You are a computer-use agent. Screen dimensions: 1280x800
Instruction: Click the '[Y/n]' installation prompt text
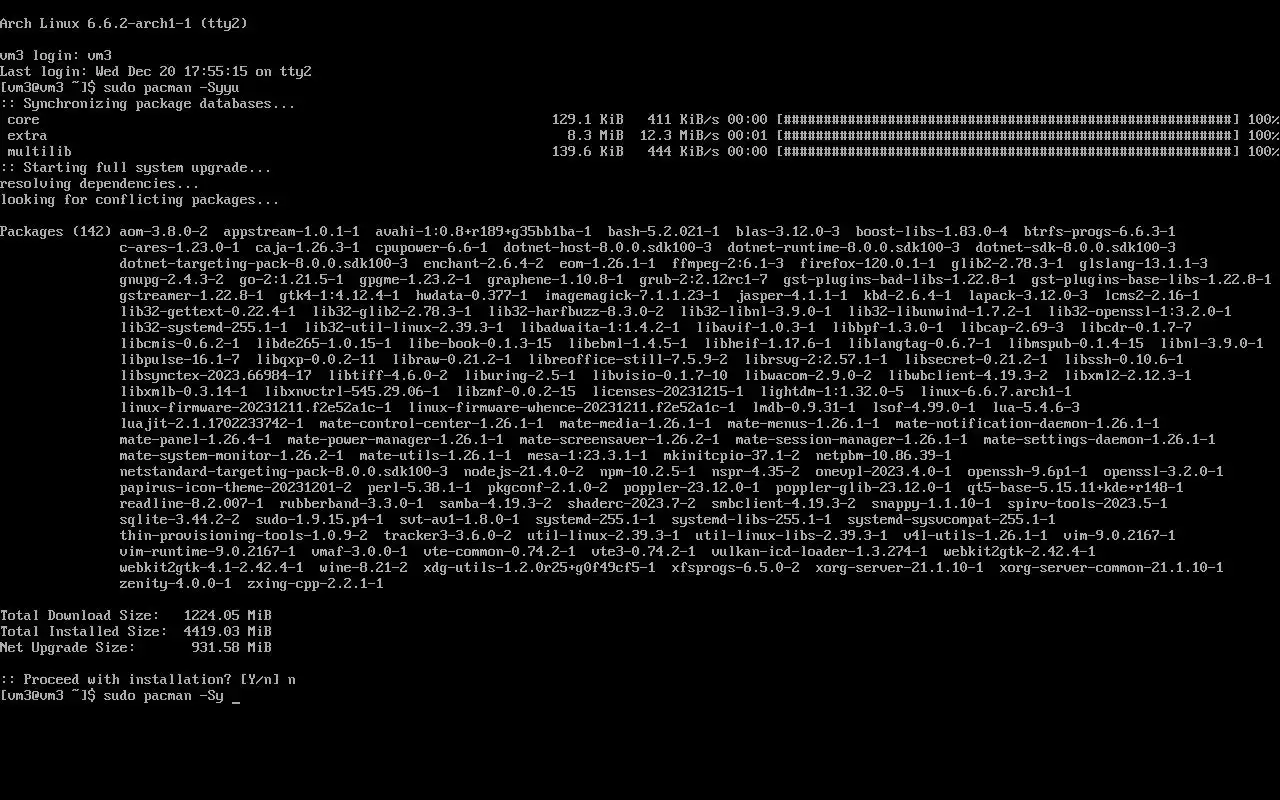pos(260,679)
